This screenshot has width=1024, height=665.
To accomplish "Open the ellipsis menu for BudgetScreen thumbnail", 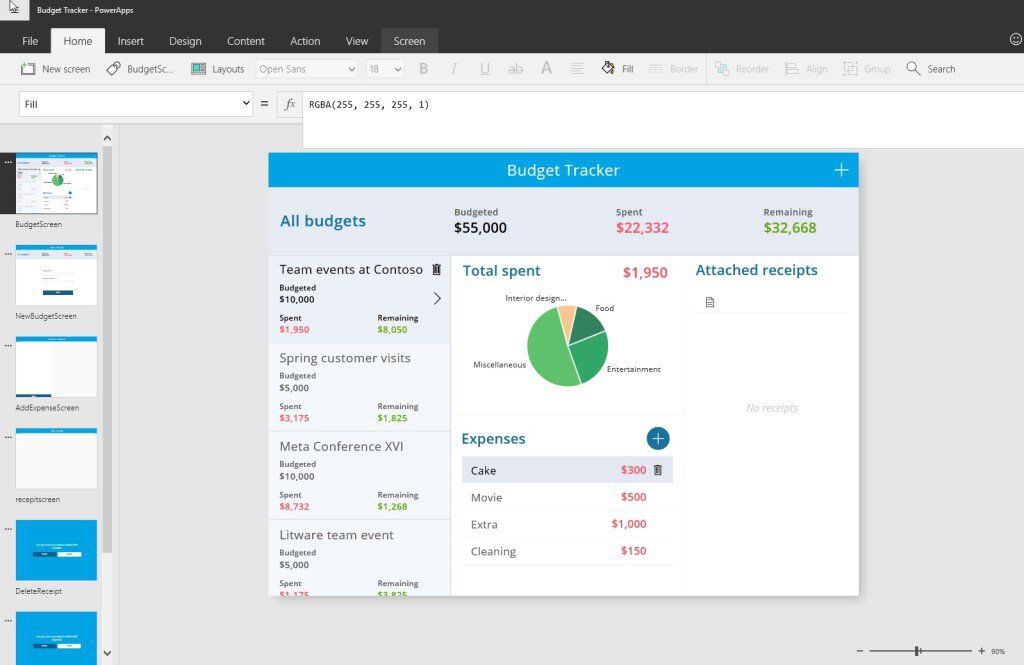I will pos(8,162).
